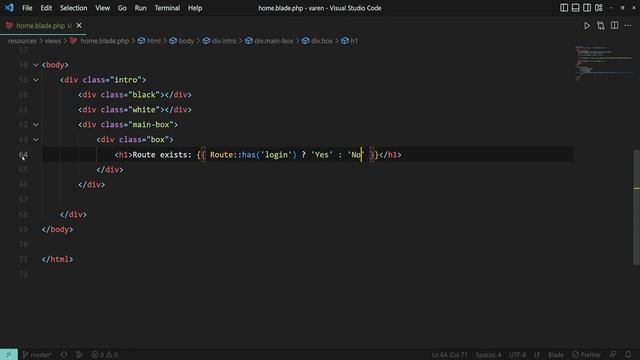
Task: Click the master branch indicator
Action: [37, 354]
